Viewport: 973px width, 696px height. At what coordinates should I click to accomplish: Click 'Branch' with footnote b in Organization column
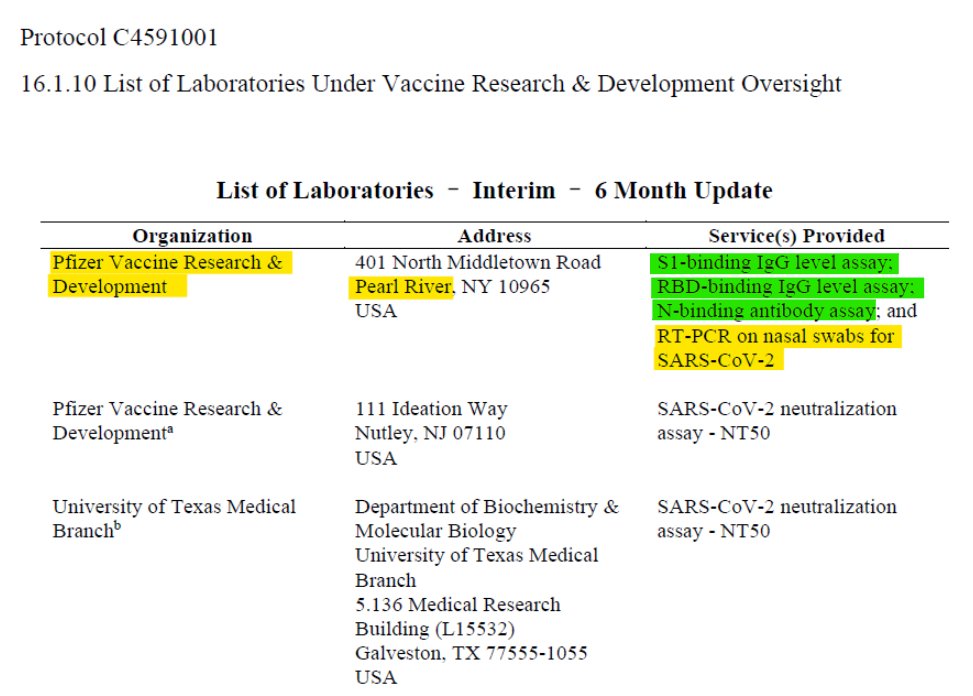(x=86, y=531)
